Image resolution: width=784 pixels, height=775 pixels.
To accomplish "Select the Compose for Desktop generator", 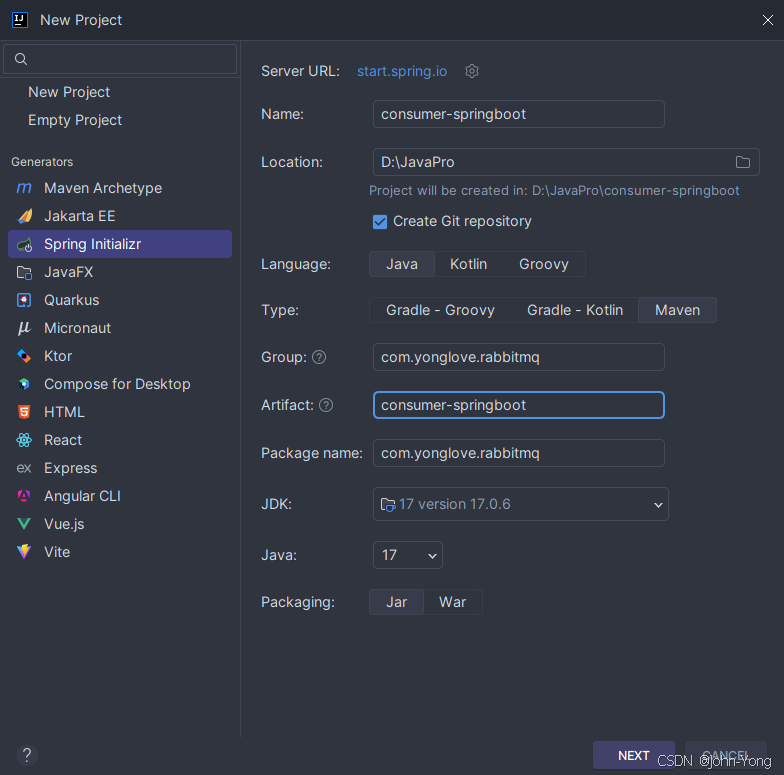I will tap(120, 384).
